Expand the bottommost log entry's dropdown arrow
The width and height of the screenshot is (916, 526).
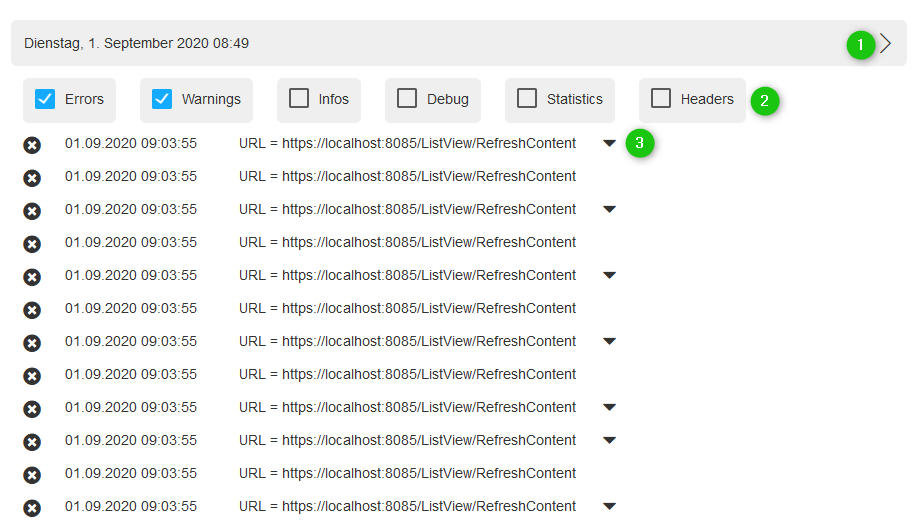[609, 506]
